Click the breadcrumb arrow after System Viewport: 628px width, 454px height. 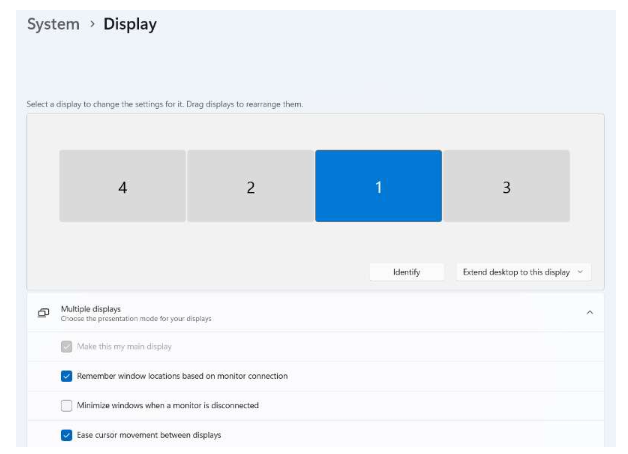(x=91, y=25)
